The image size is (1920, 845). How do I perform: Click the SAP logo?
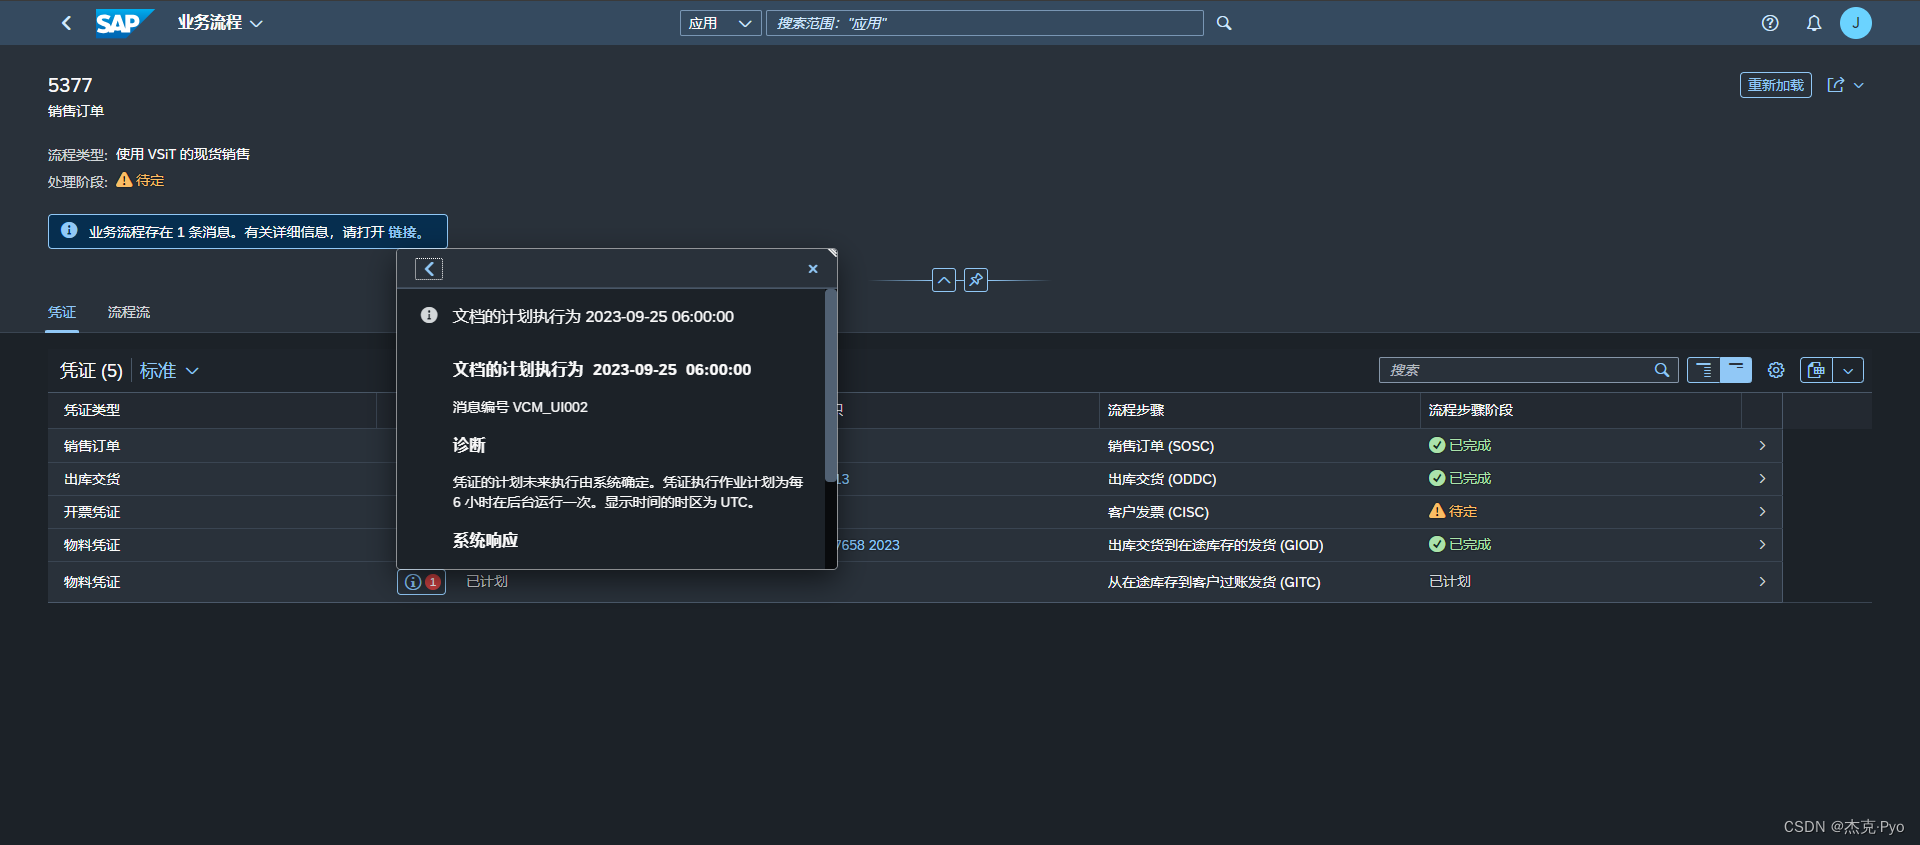[124, 22]
